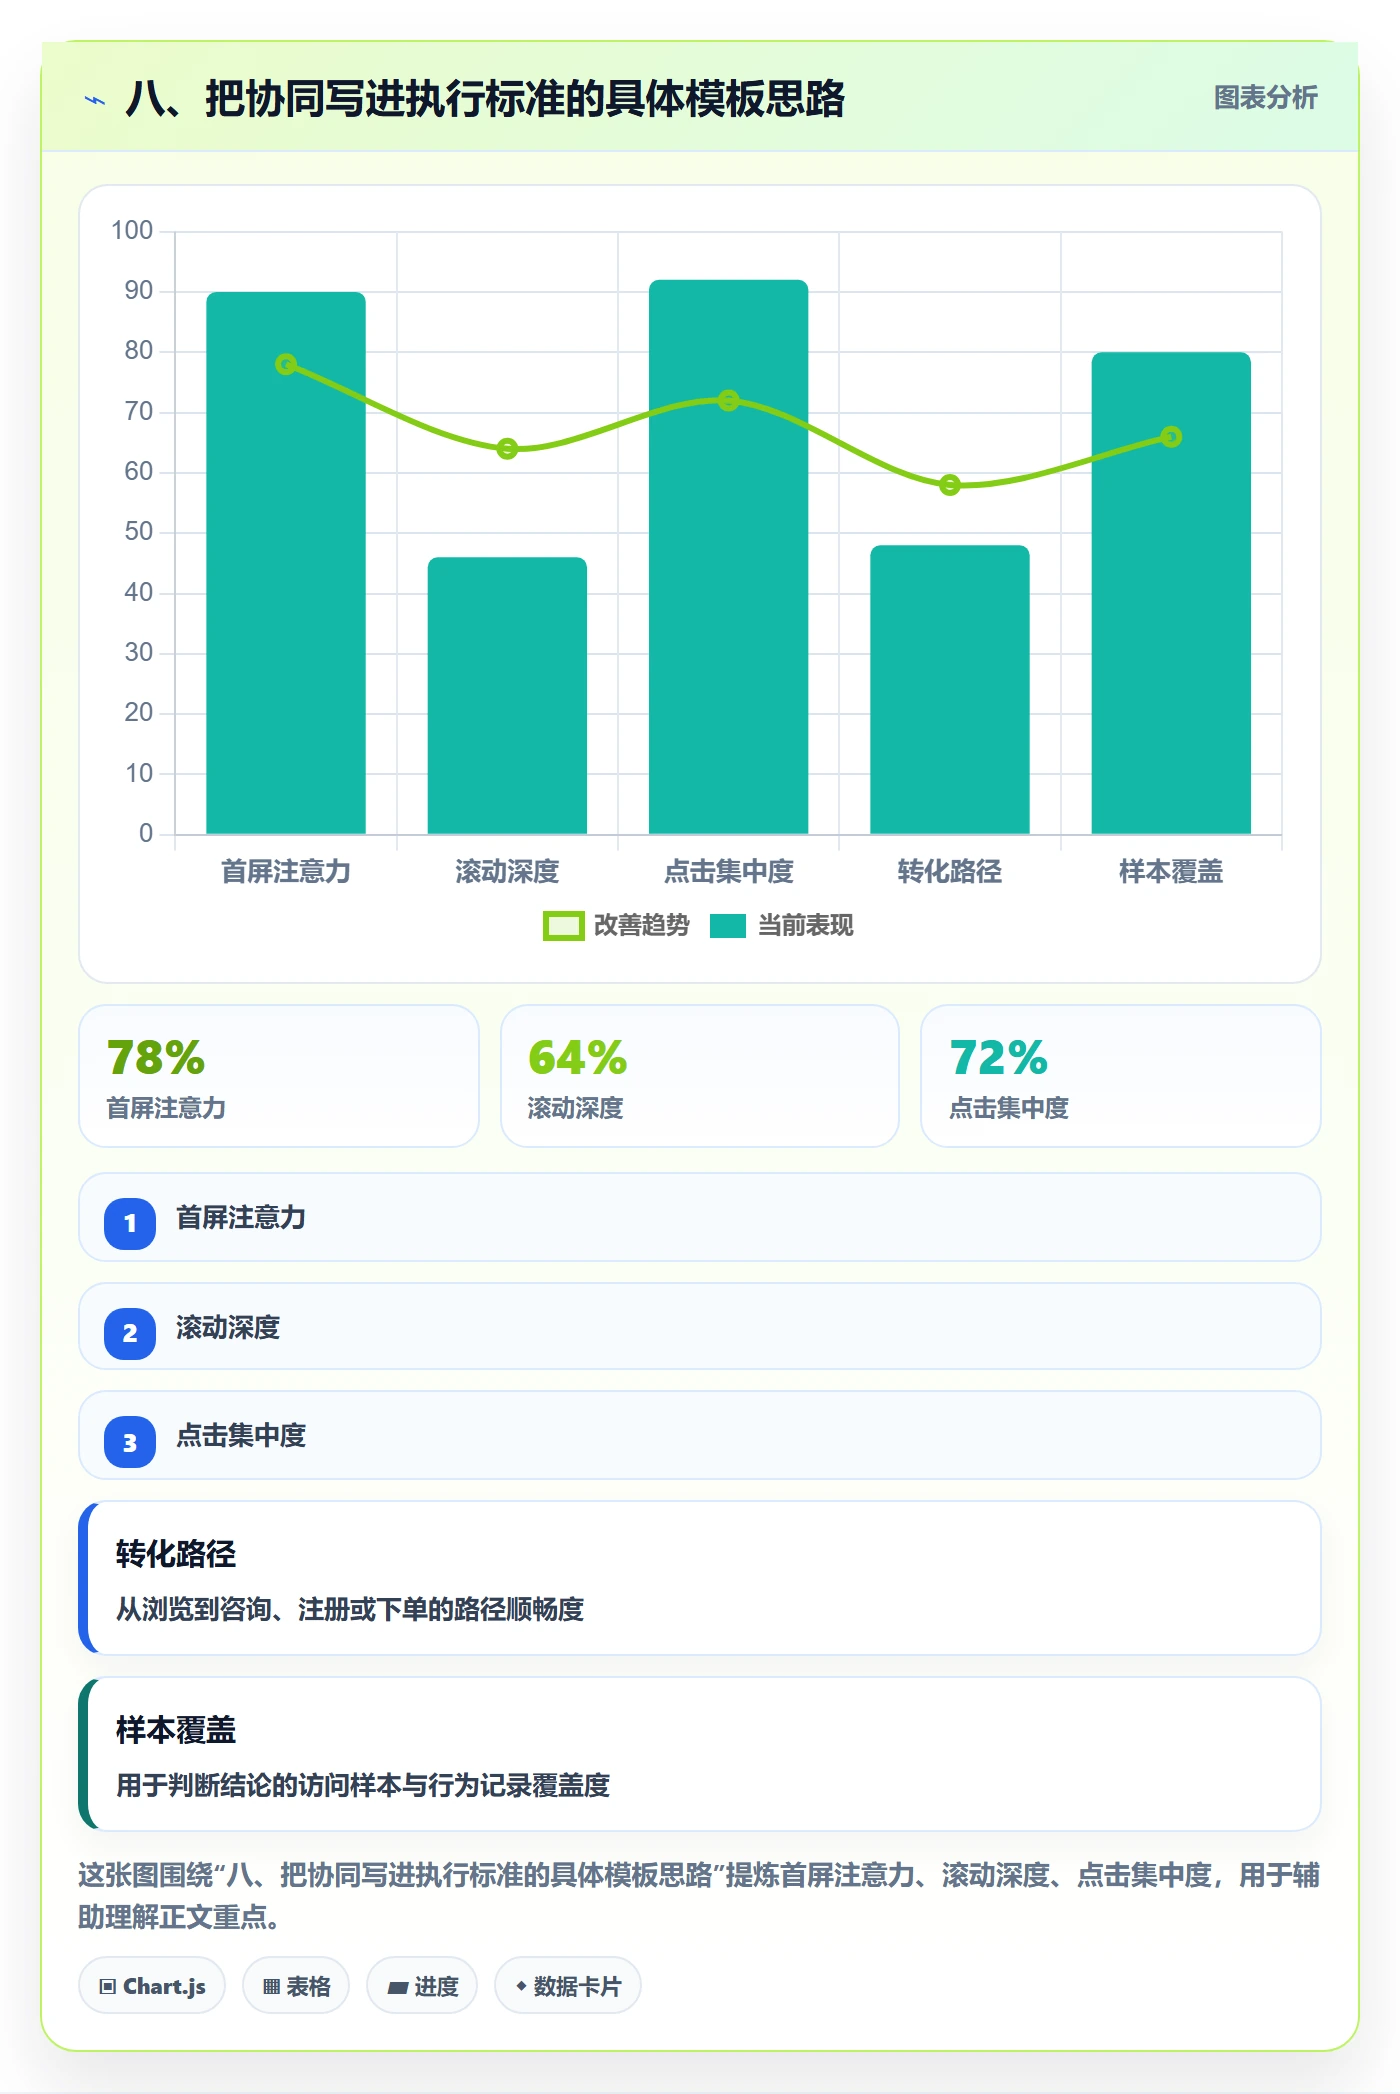Click the trend line point above 转化路径

coord(950,485)
